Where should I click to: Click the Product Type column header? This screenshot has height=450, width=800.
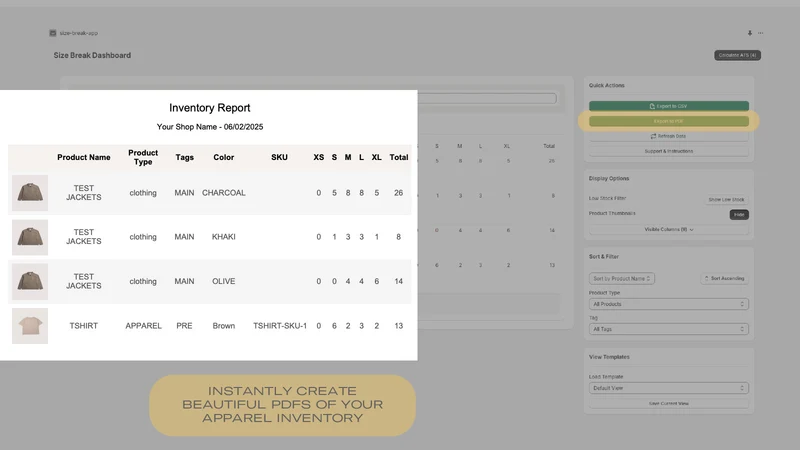pos(143,157)
